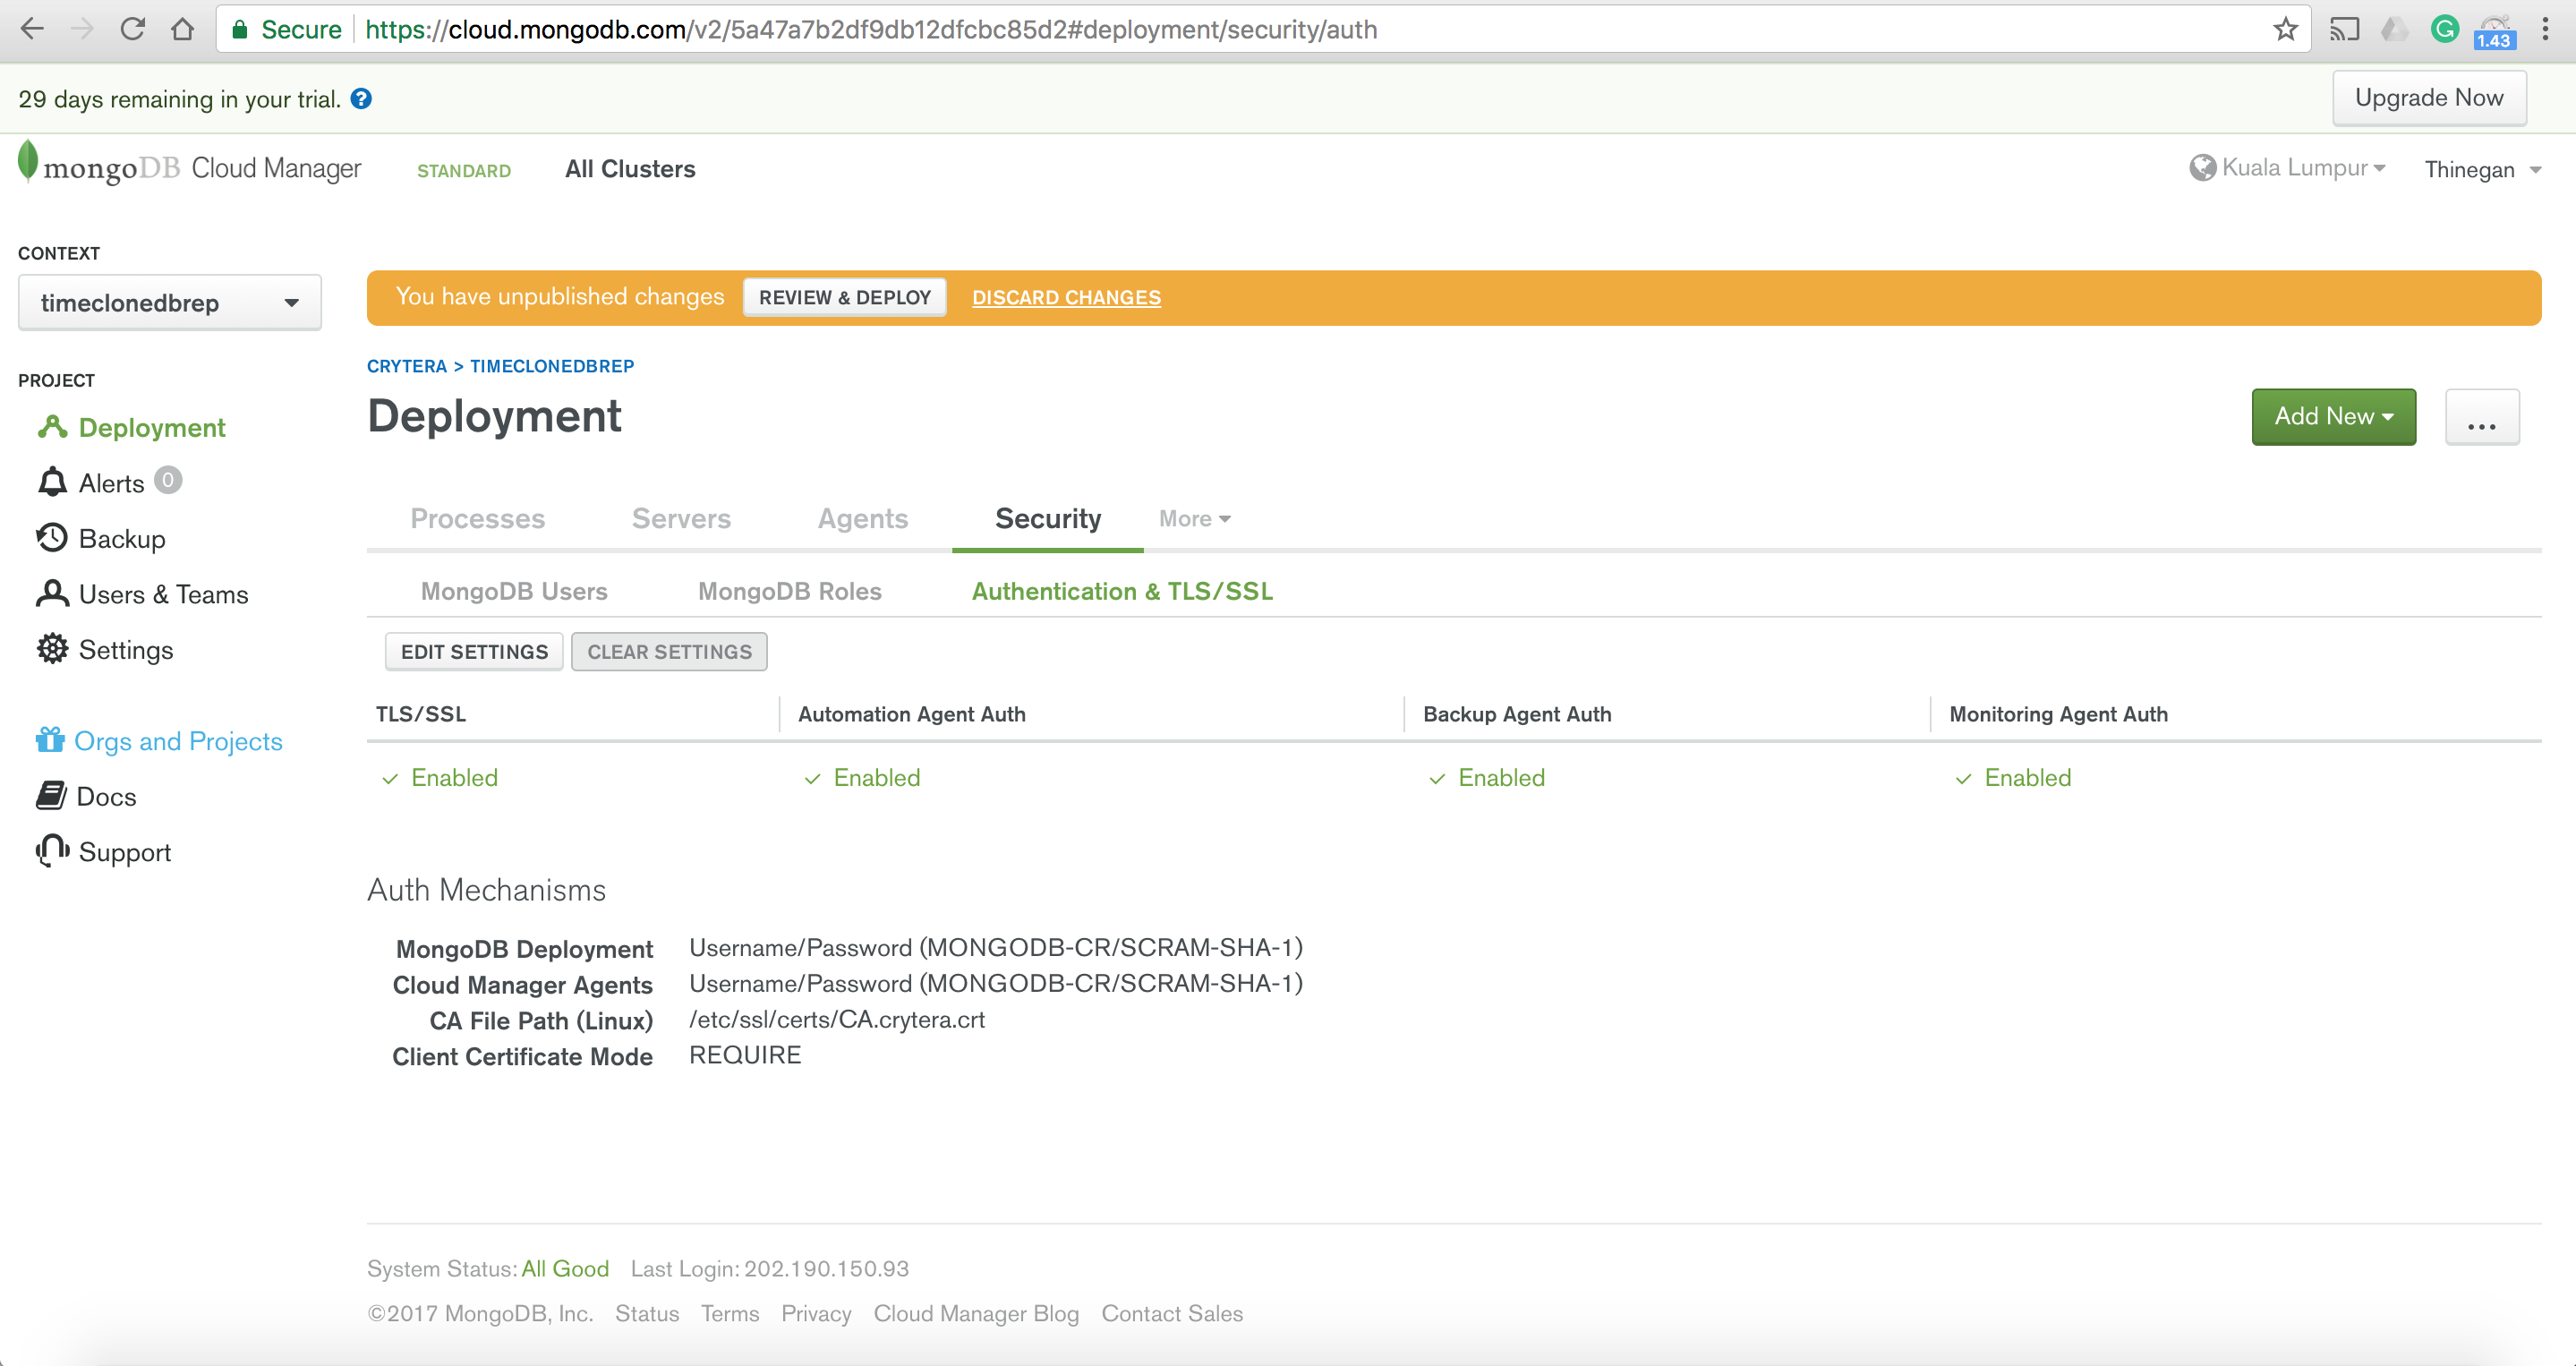
Task: Click the Orgs and Projects gift icon
Action: [x=50, y=740]
